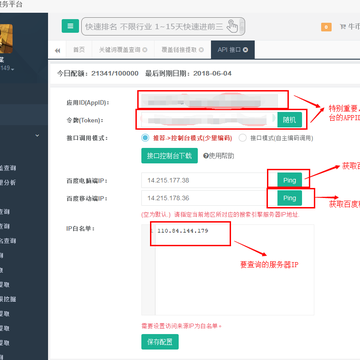Open the 牛币 shopping cart icon

click(342, 27)
